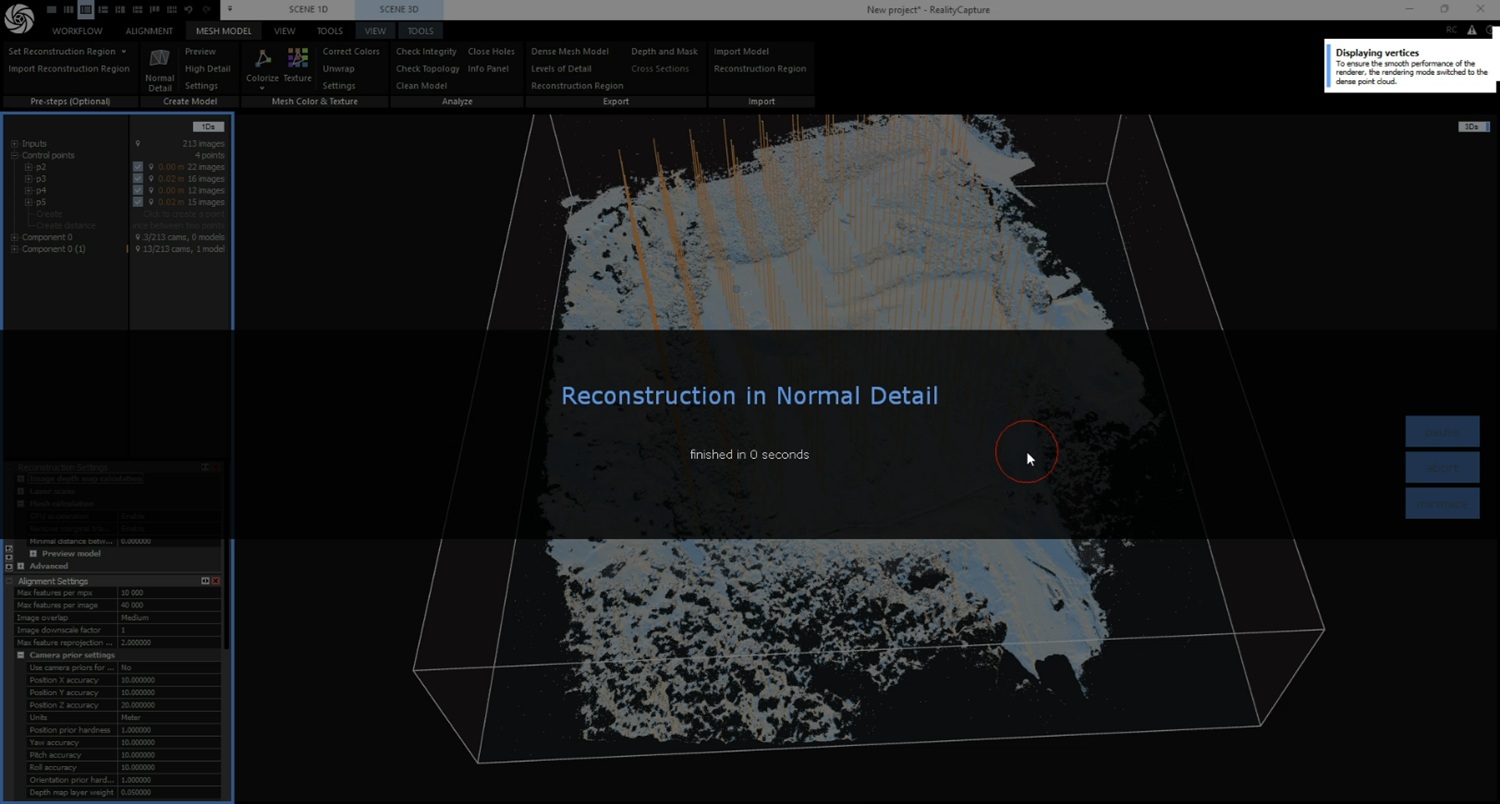This screenshot has height=804, width=1500.
Task: Click the Close Holes button
Action: [x=491, y=51]
